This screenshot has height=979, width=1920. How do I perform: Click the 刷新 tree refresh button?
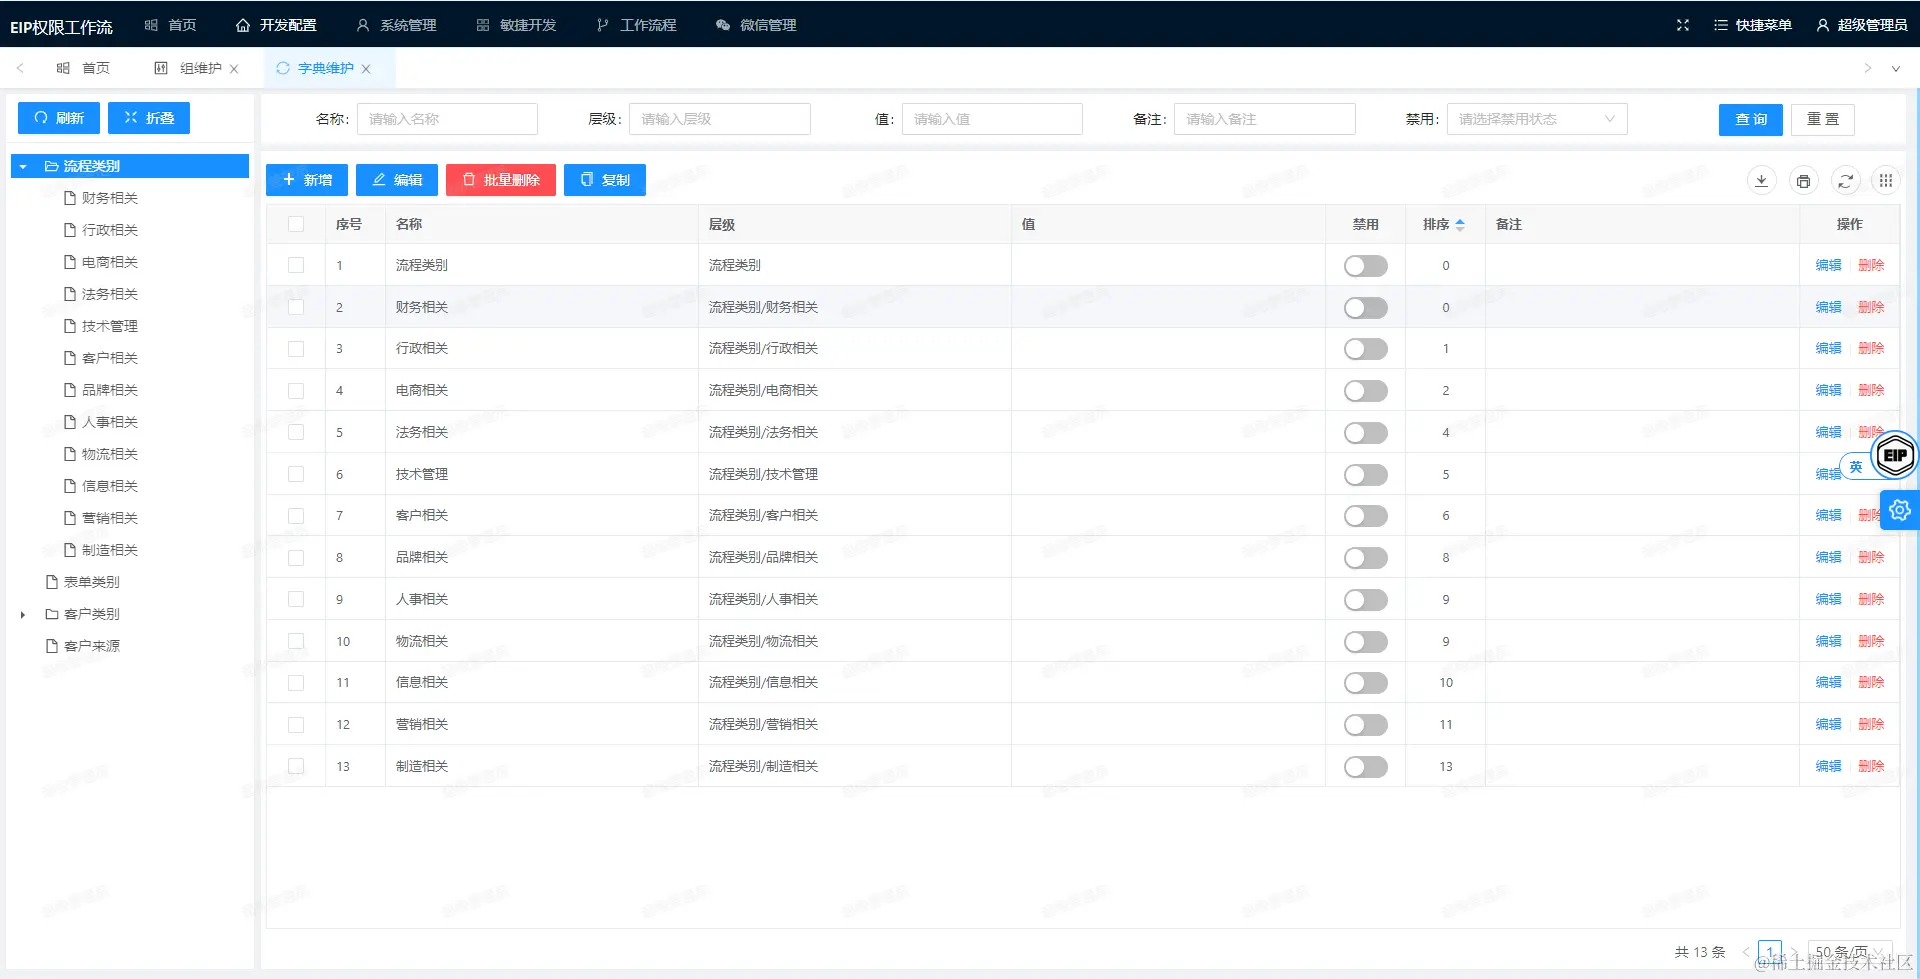click(59, 118)
